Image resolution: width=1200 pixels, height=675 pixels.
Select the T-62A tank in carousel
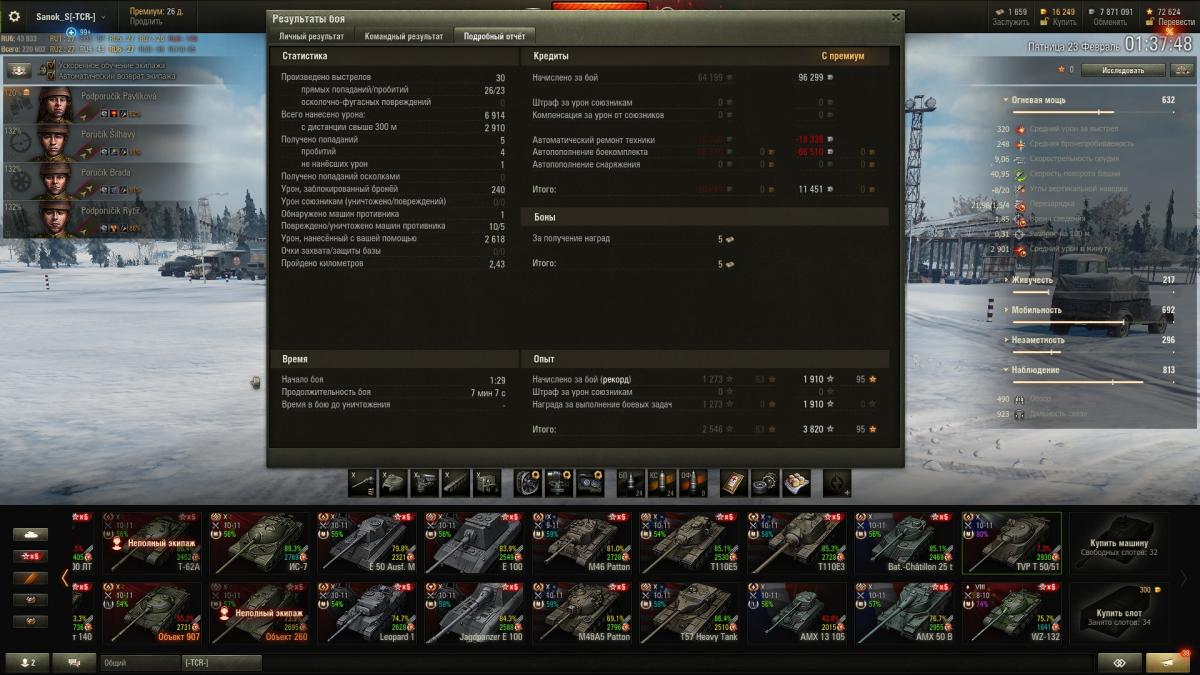pos(151,542)
